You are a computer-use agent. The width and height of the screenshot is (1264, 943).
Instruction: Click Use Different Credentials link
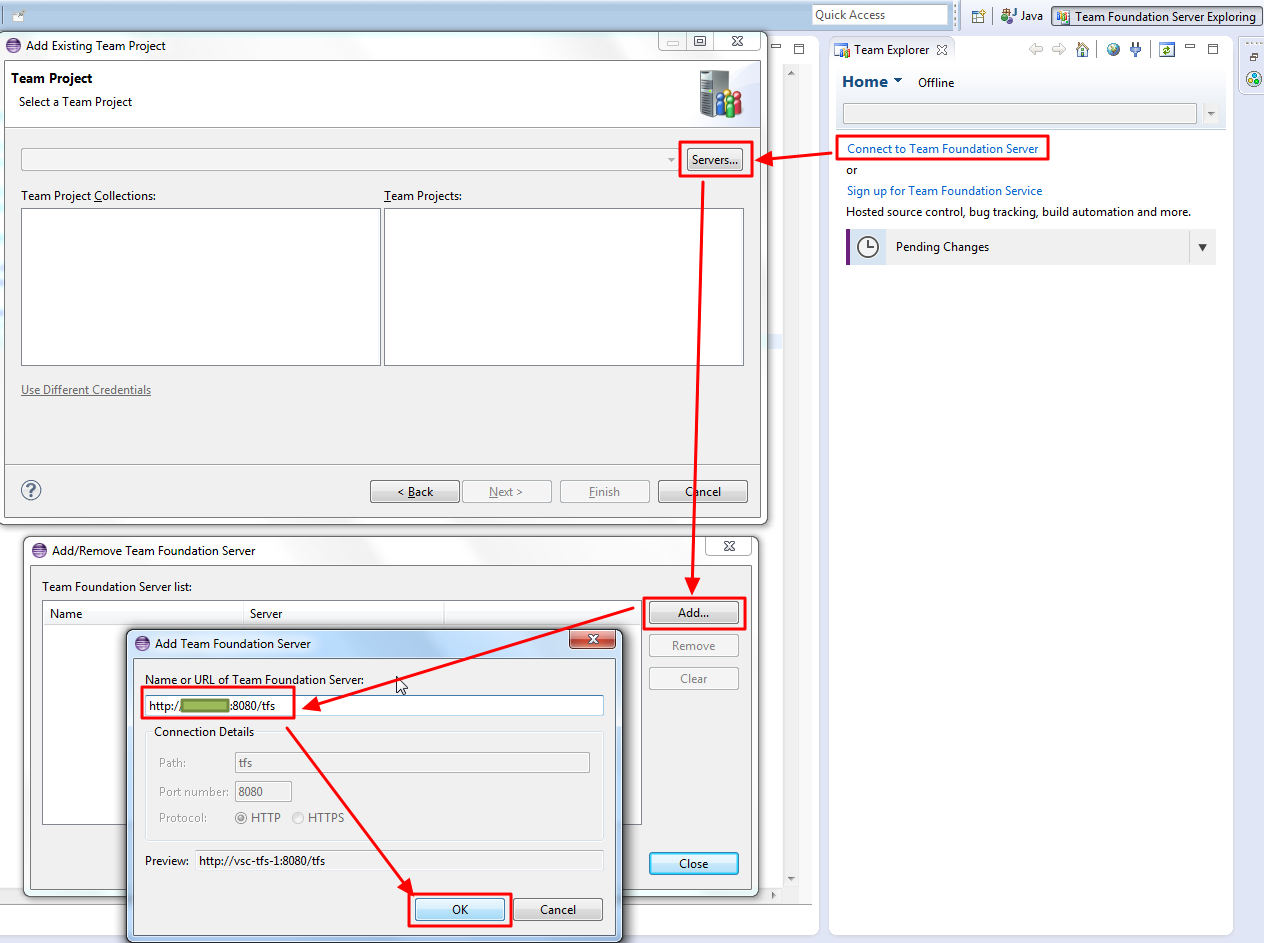pos(86,390)
